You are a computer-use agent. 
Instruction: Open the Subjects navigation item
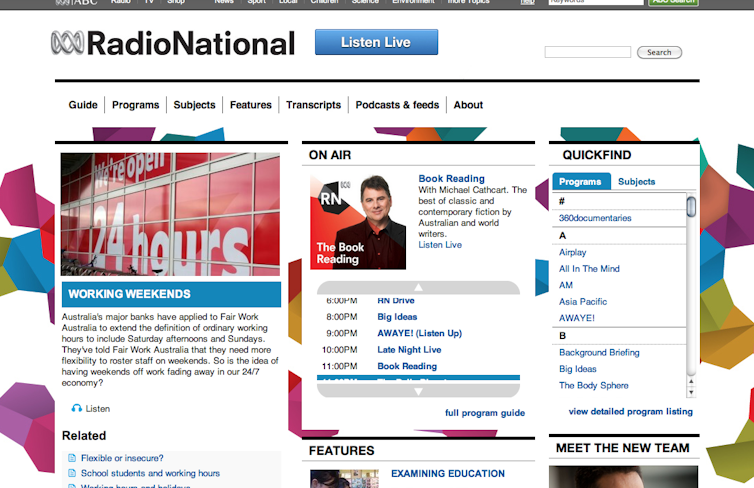pyautogui.click(x=194, y=105)
